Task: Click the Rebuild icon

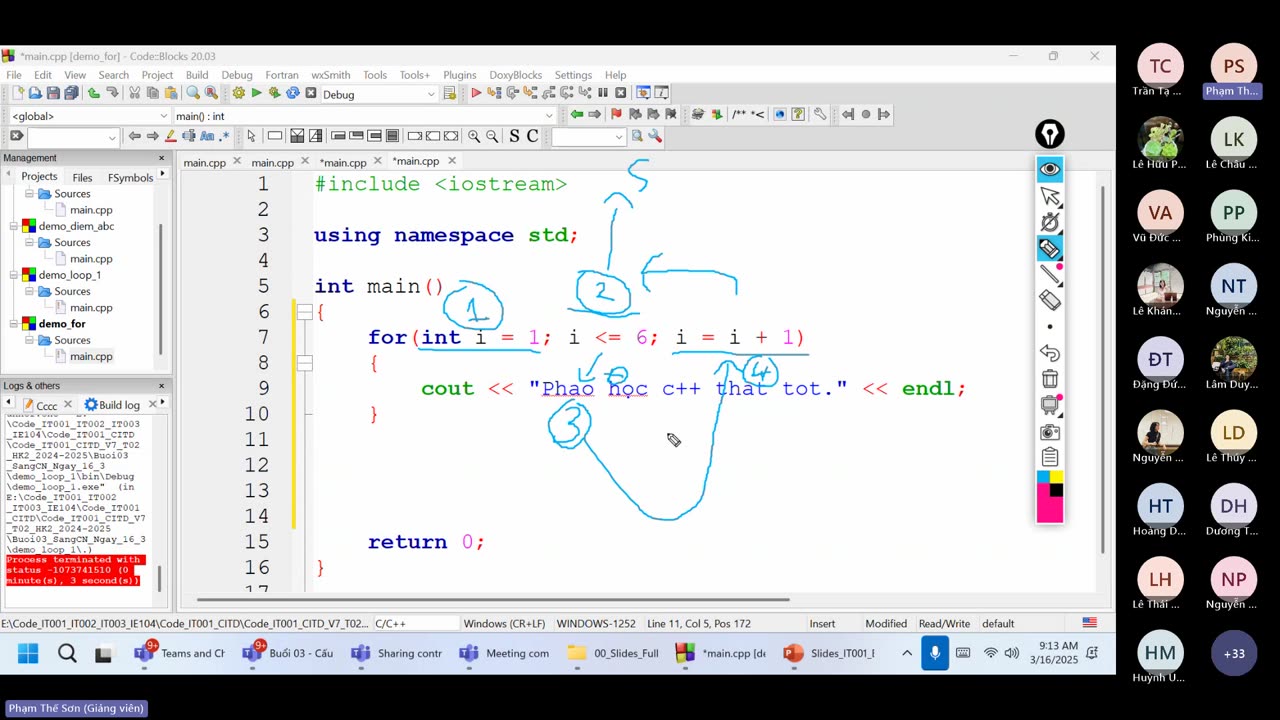Action: point(292,93)
